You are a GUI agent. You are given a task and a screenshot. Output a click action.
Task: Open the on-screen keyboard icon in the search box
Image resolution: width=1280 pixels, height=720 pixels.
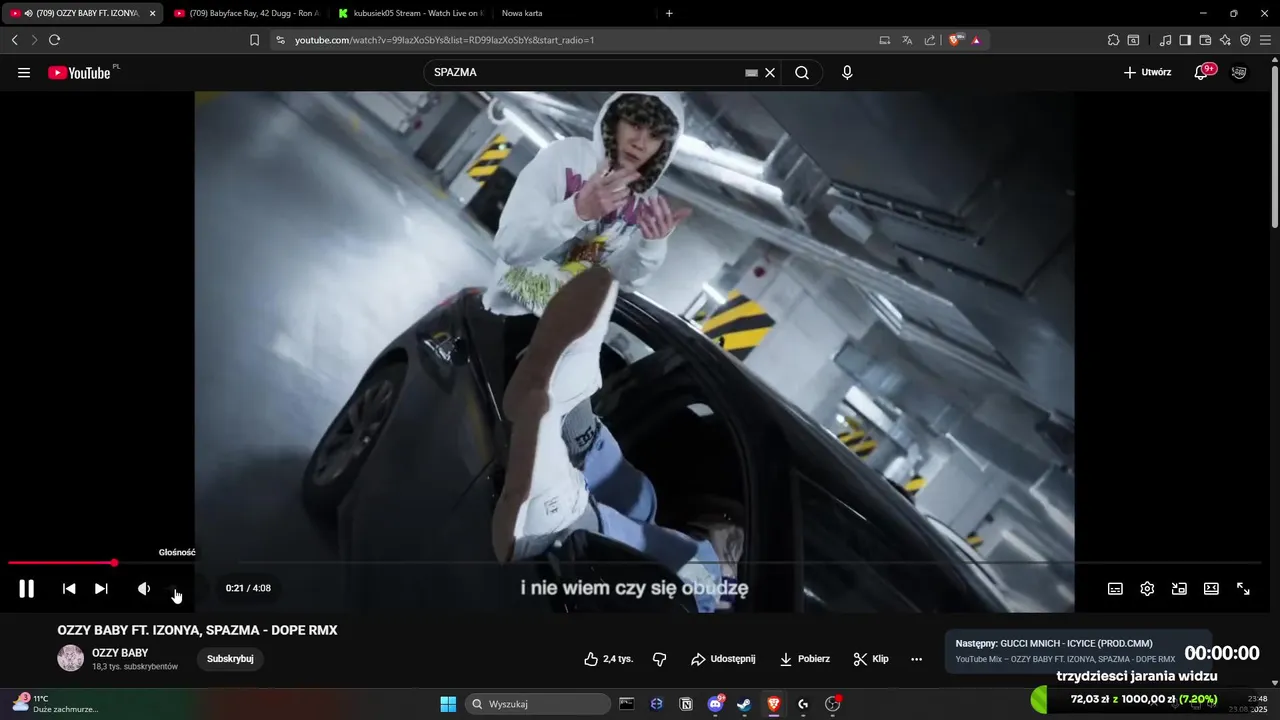(751, 73)
